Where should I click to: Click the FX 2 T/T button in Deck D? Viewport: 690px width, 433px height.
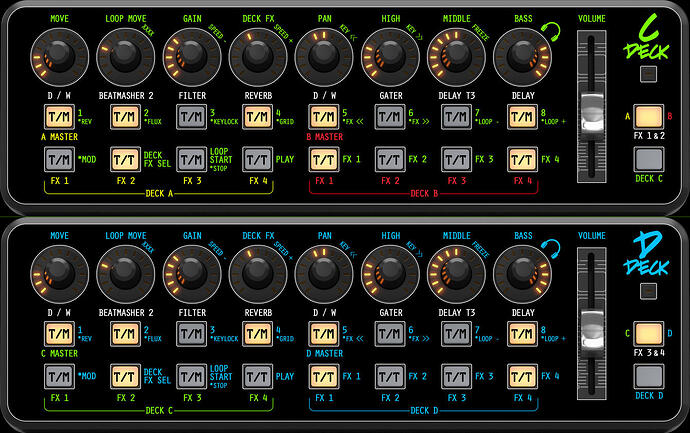(x=390, y=376)
